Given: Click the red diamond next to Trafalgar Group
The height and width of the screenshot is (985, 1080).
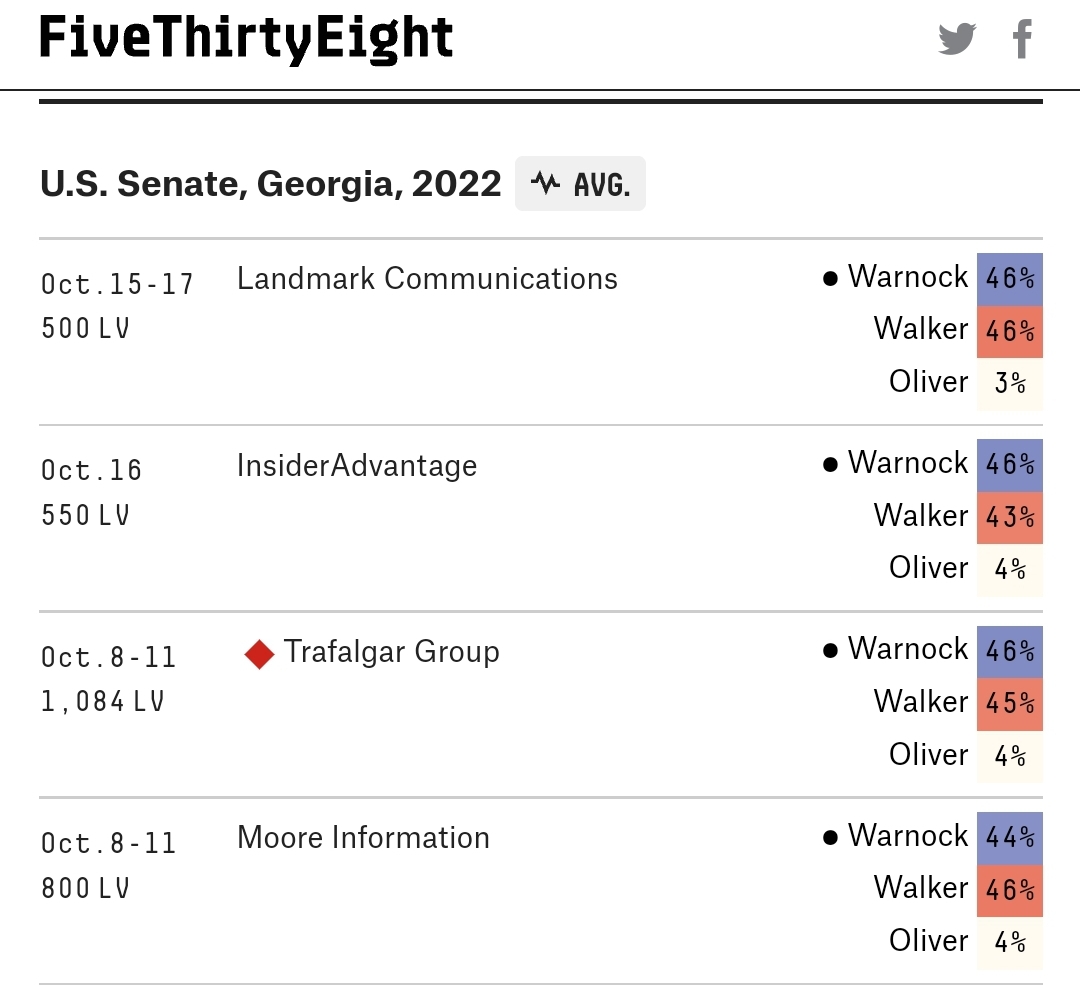Looking at the screenshot, I should pyautogui.click(x=260, y=654).
